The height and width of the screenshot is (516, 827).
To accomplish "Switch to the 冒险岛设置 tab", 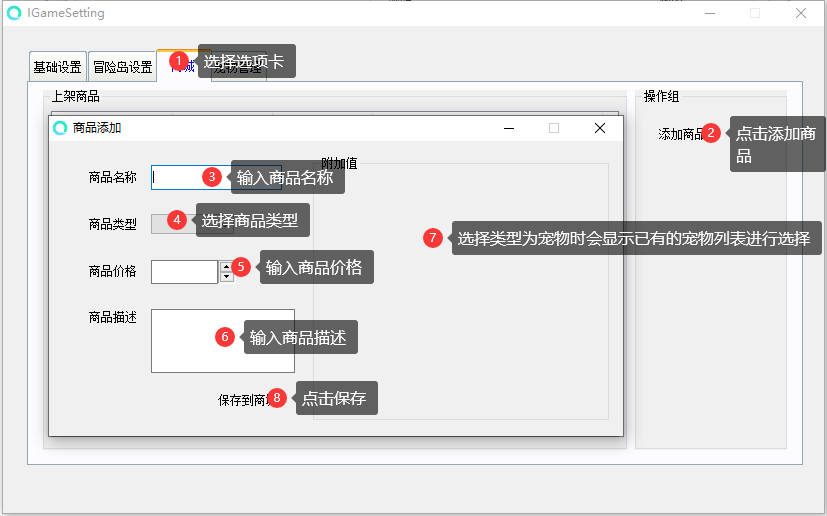I will pos(122,67).
